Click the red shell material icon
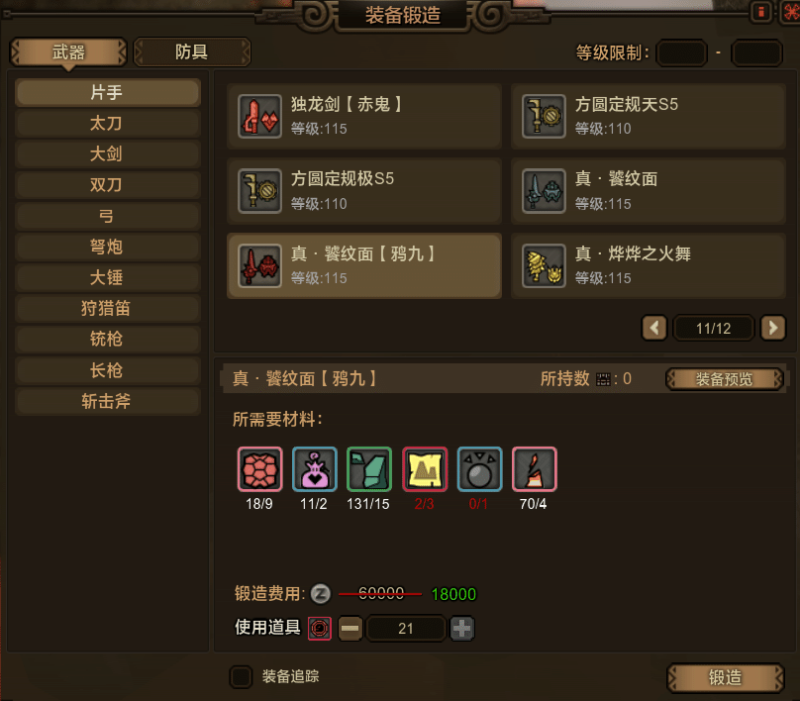The image size is (800, 701). point(260,469)
